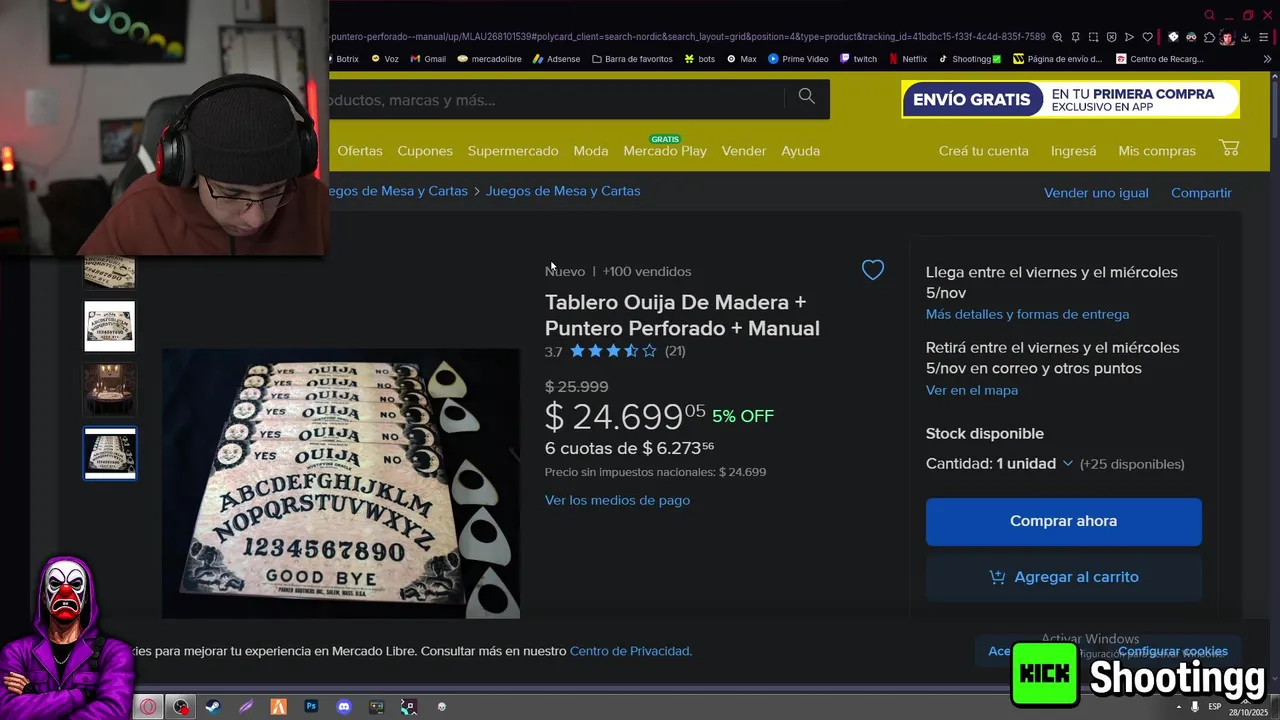Open the browser profile avatar
Screen dimensions: 1280x720
pyautogui.click(x=1227, y=37)
